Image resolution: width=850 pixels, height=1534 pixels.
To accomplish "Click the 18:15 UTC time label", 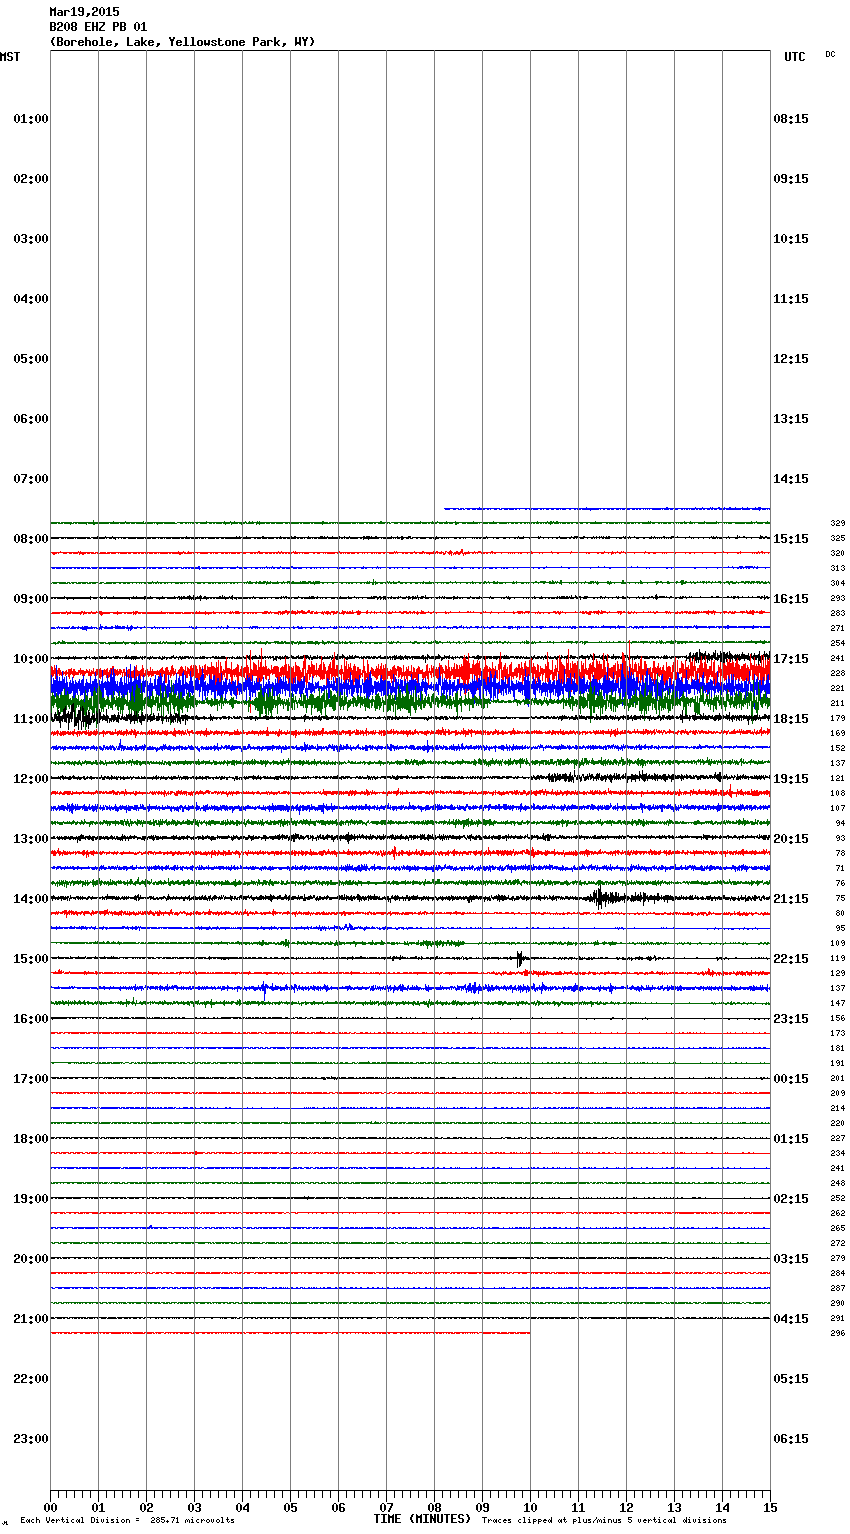I will tap(791, 719).
